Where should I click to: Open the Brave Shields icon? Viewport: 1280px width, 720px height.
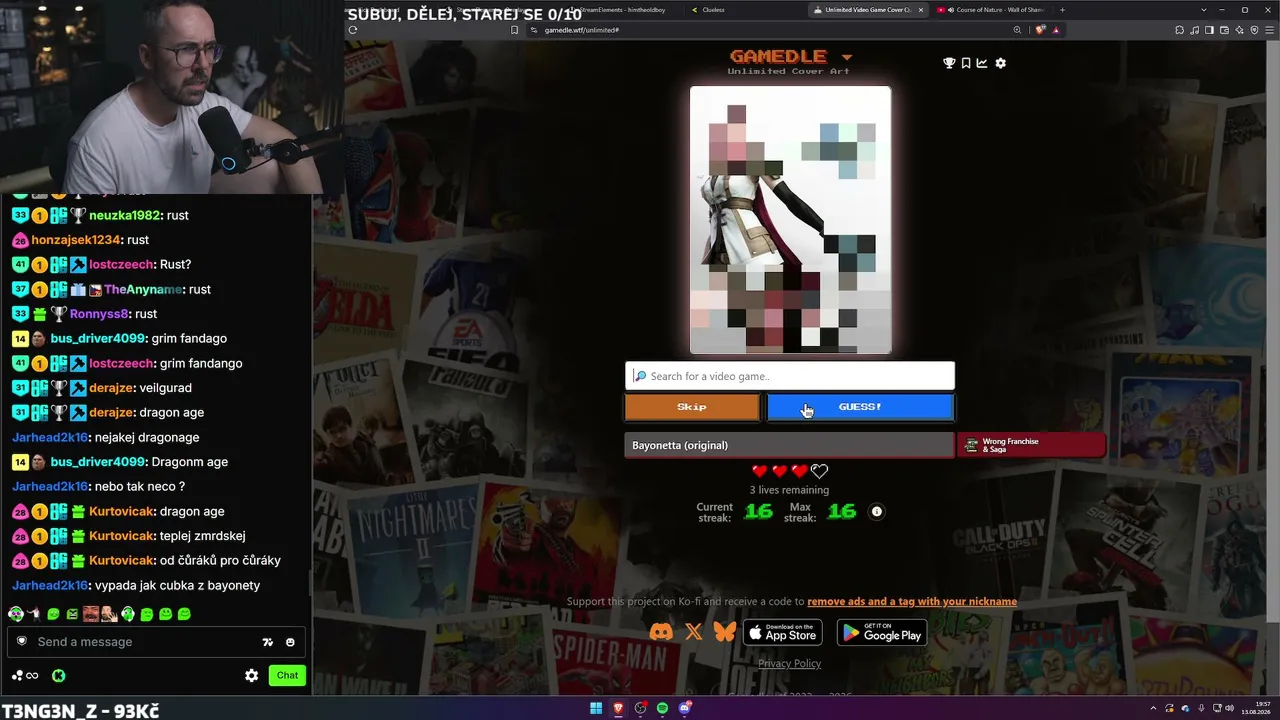[1040, 30]
